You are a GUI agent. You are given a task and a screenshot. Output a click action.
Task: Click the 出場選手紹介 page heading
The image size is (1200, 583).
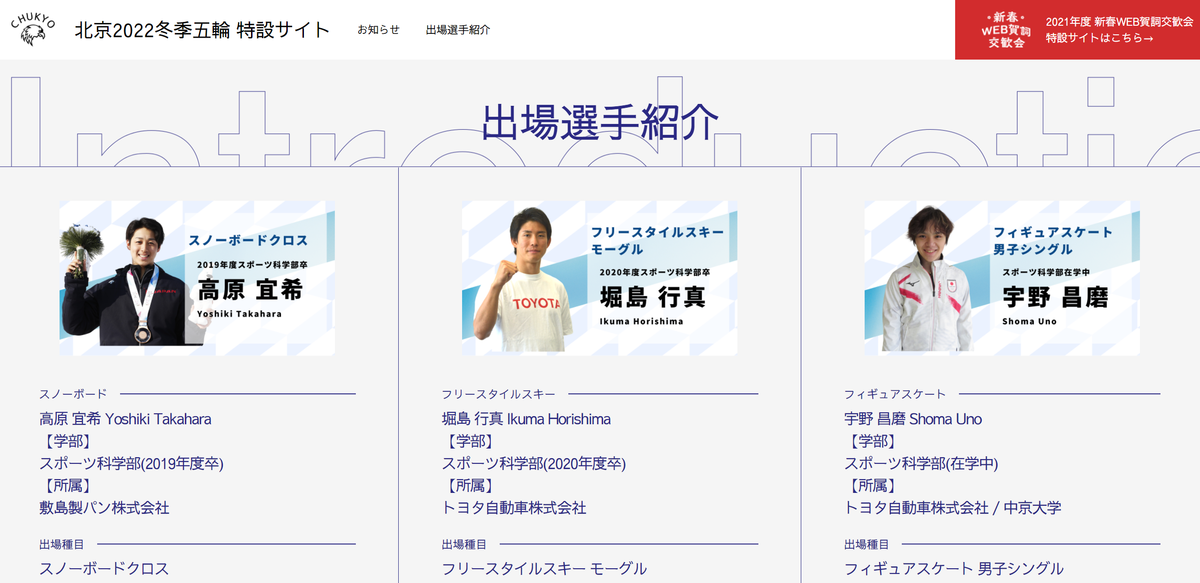(x=600, y=123)
